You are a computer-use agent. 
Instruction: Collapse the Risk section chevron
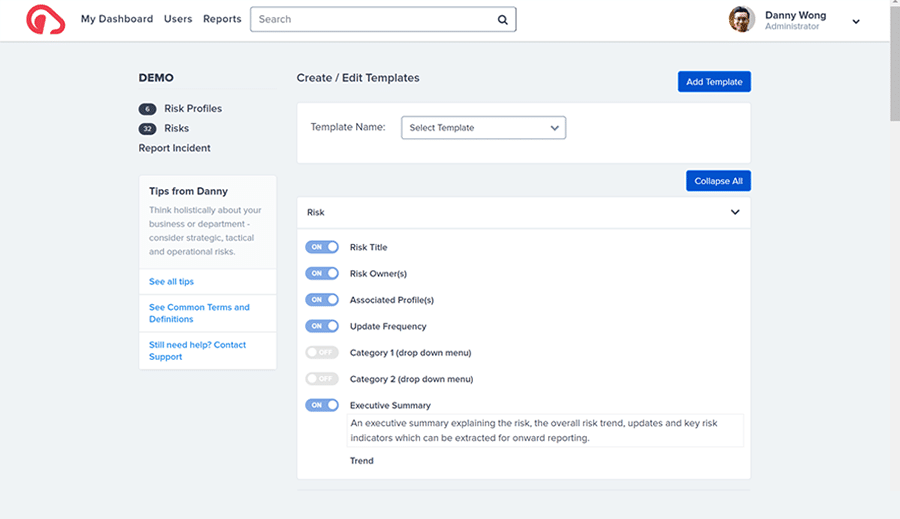coord(735,212)
